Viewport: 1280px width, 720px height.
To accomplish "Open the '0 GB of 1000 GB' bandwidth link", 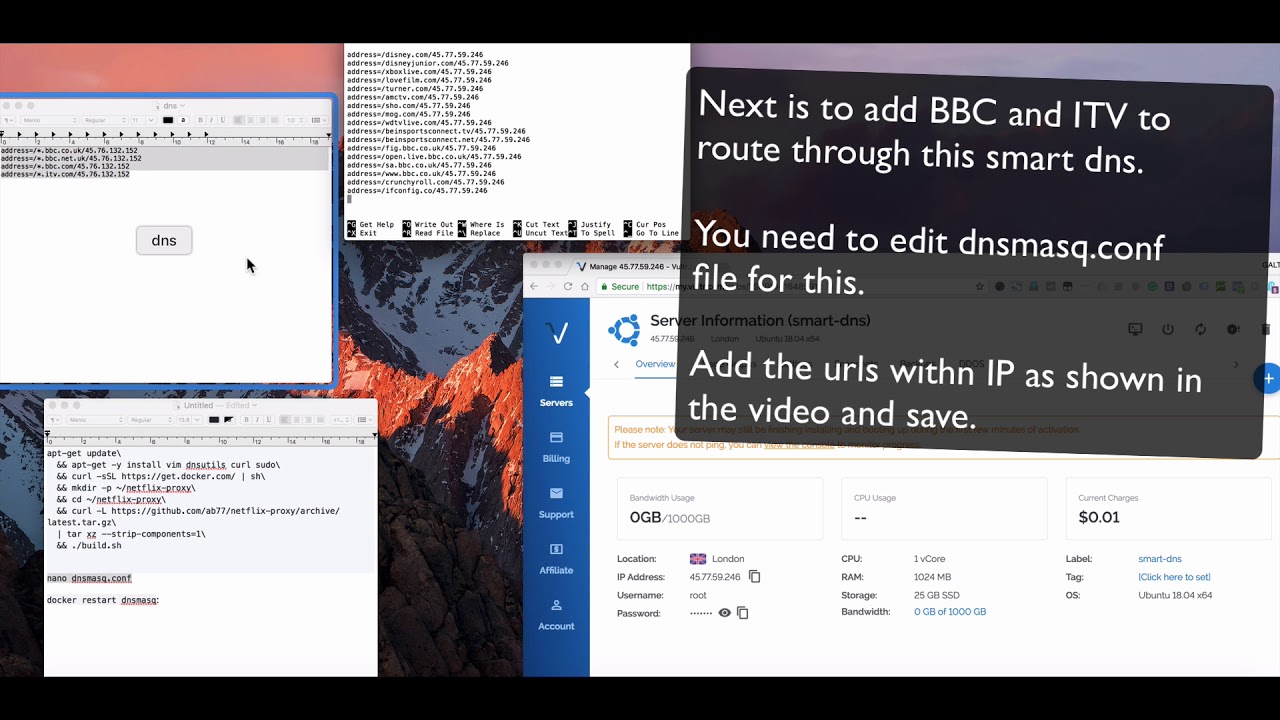I will [950, 612].
